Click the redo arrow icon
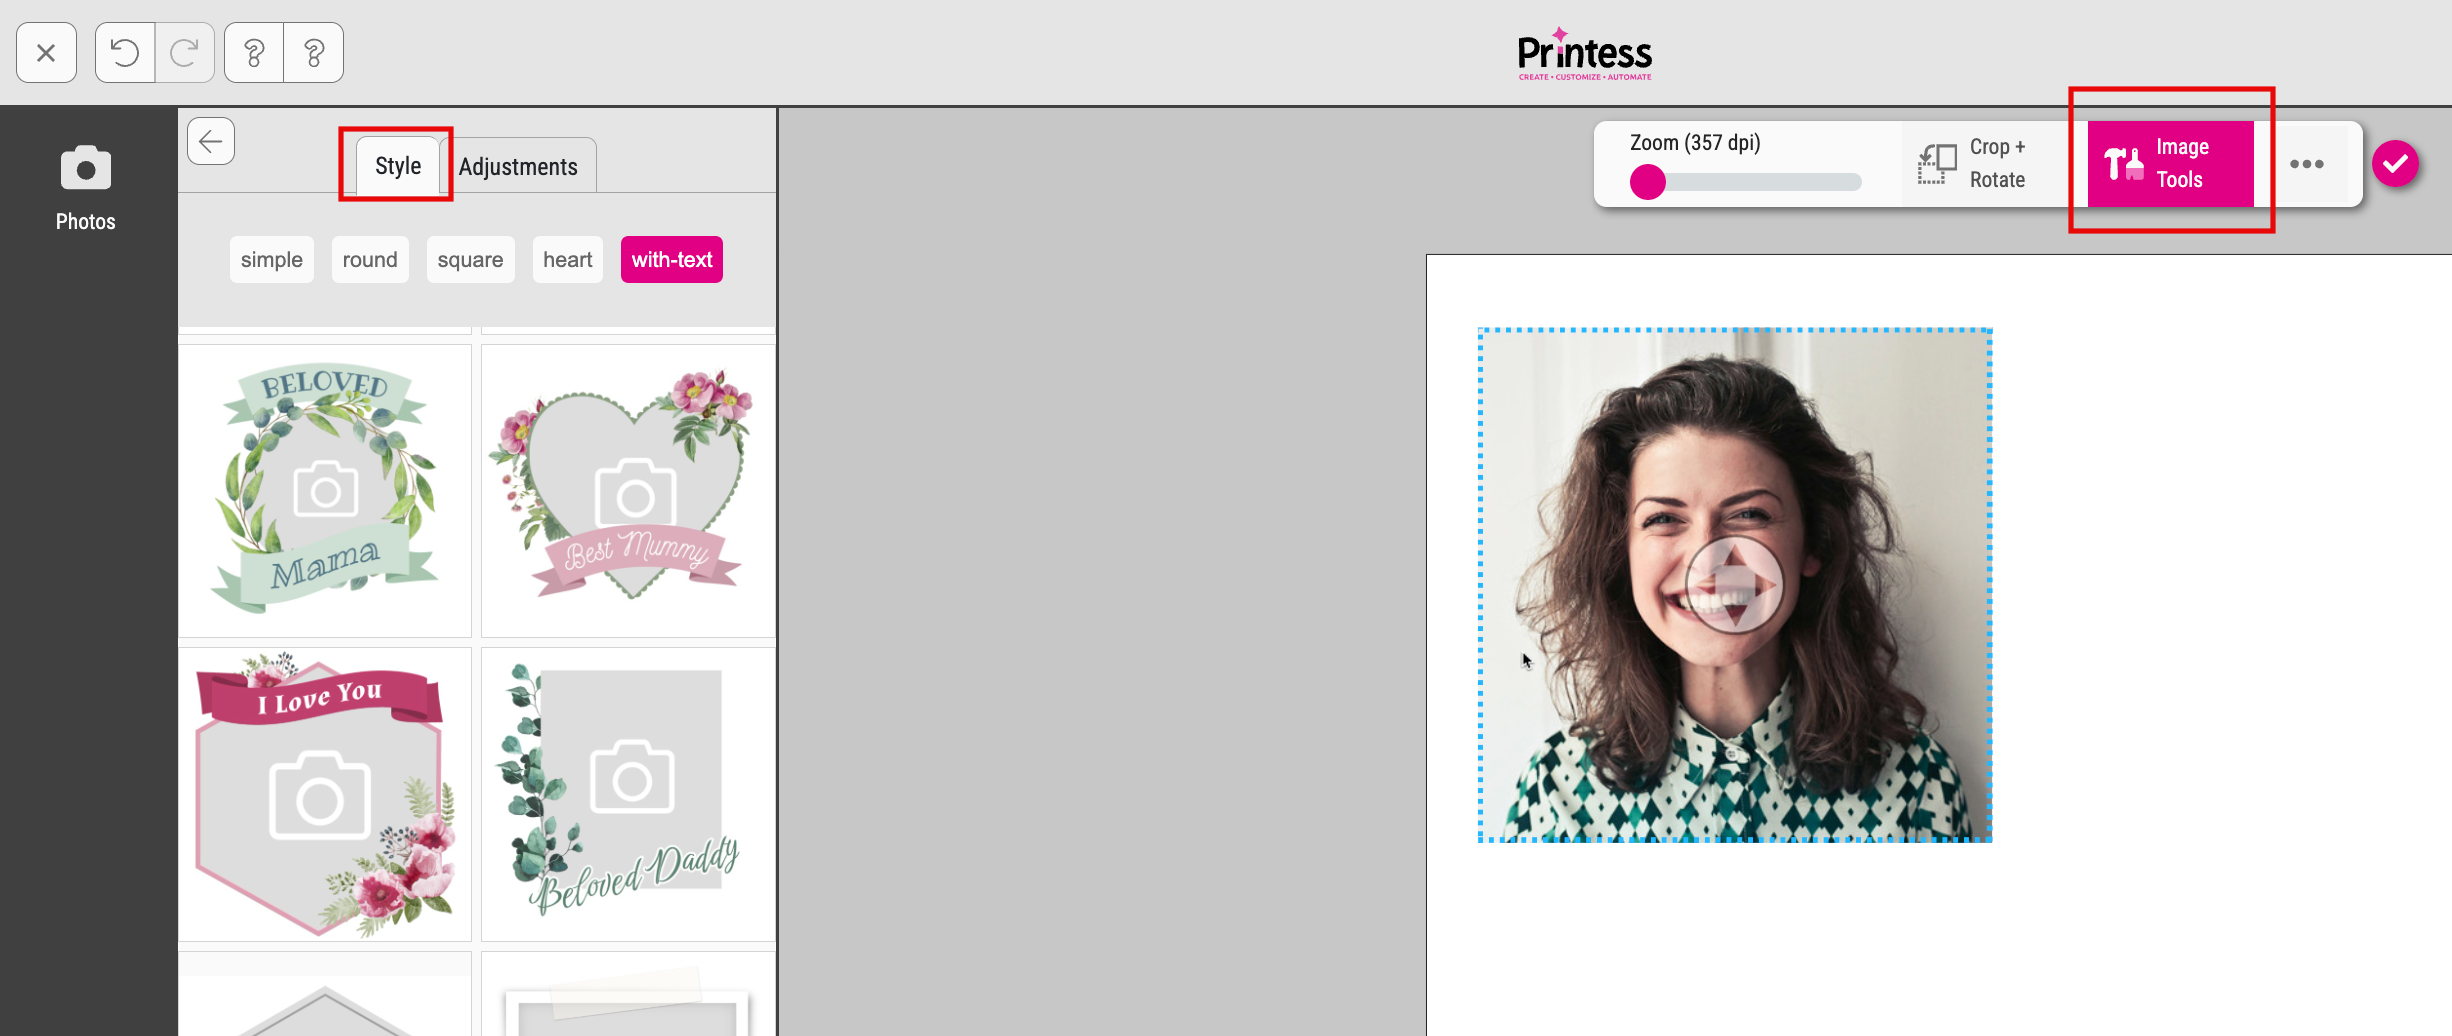Image resolution: width=2452 pixels, height=1036 pixels. click(x=184, y=53)
